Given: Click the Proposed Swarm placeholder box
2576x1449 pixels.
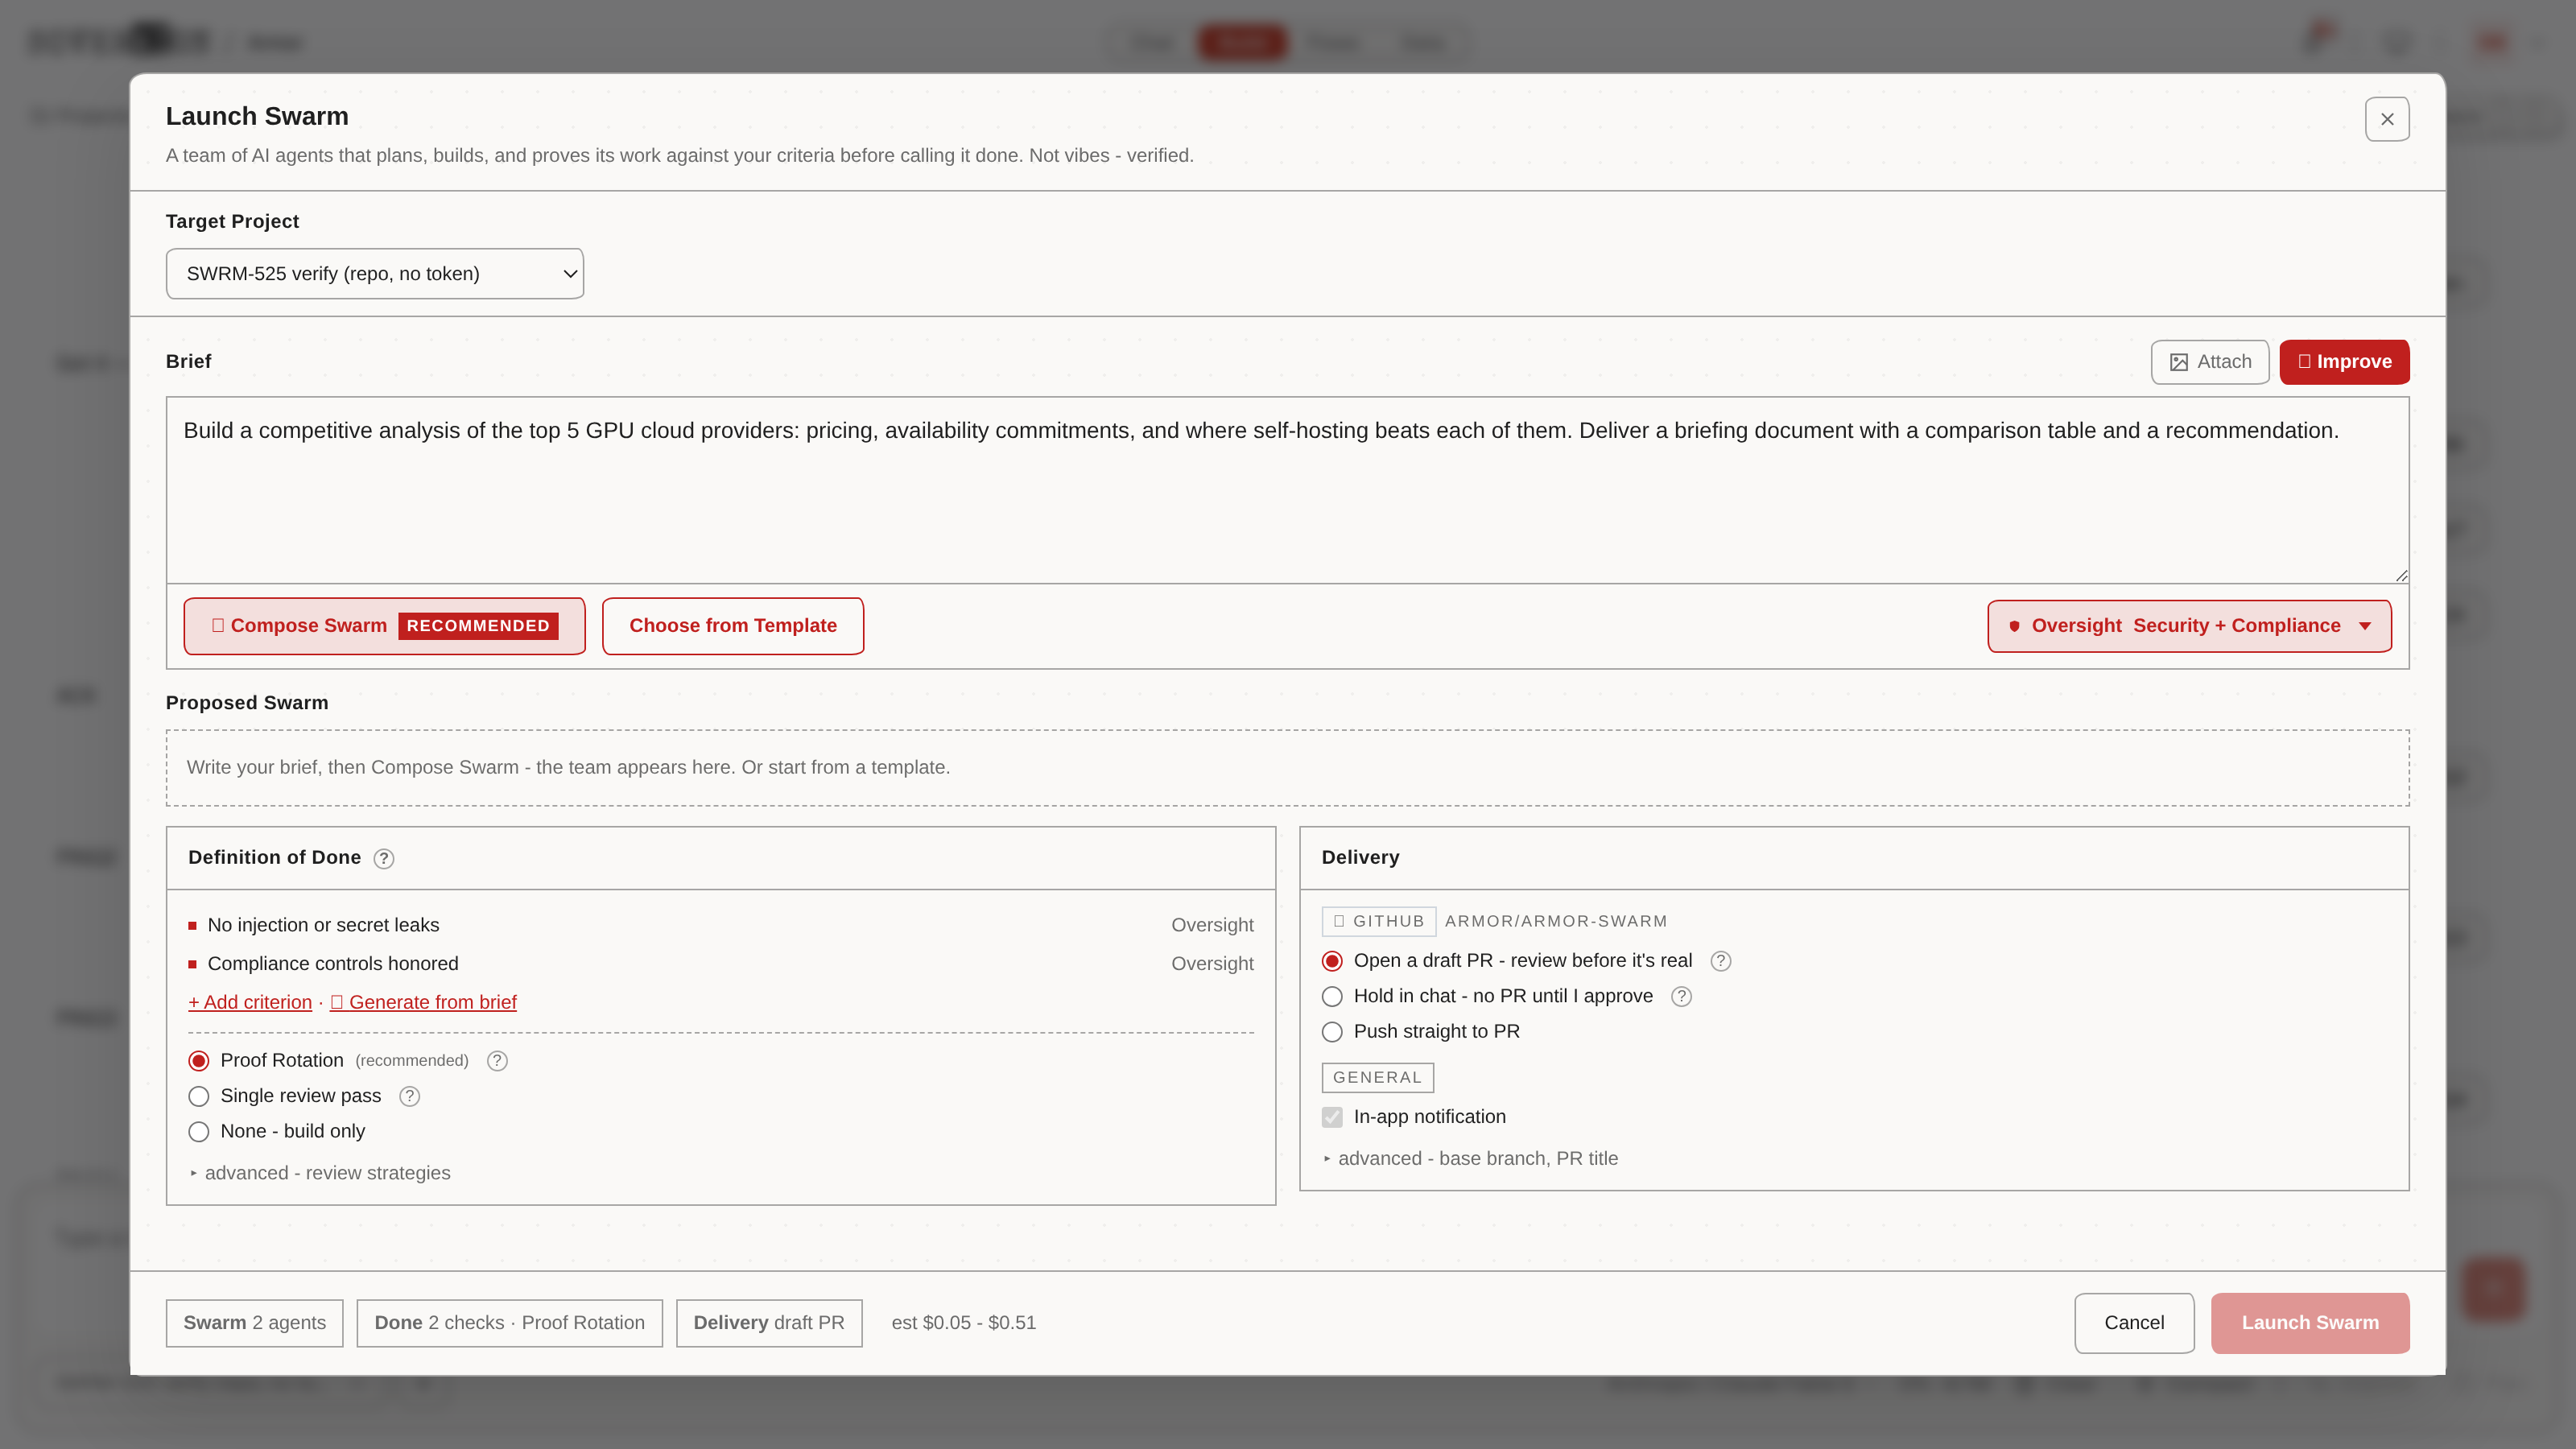Looking at the screenshot, I should (1287, 768).
